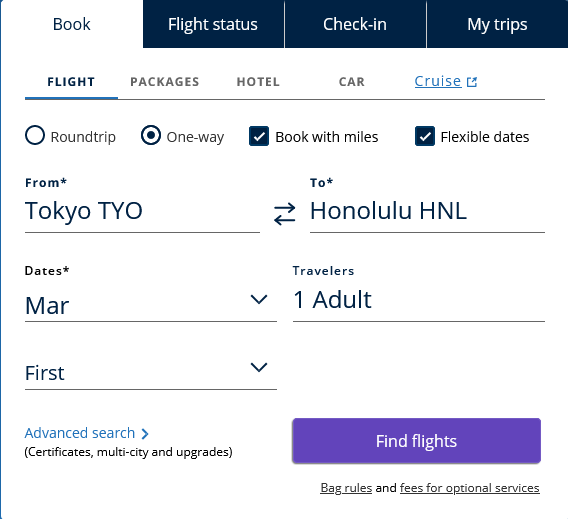This screenshot has width=568, height=519.
Task: Click the From field showing Tokyo TYO
Action: [x=142, y=211]
